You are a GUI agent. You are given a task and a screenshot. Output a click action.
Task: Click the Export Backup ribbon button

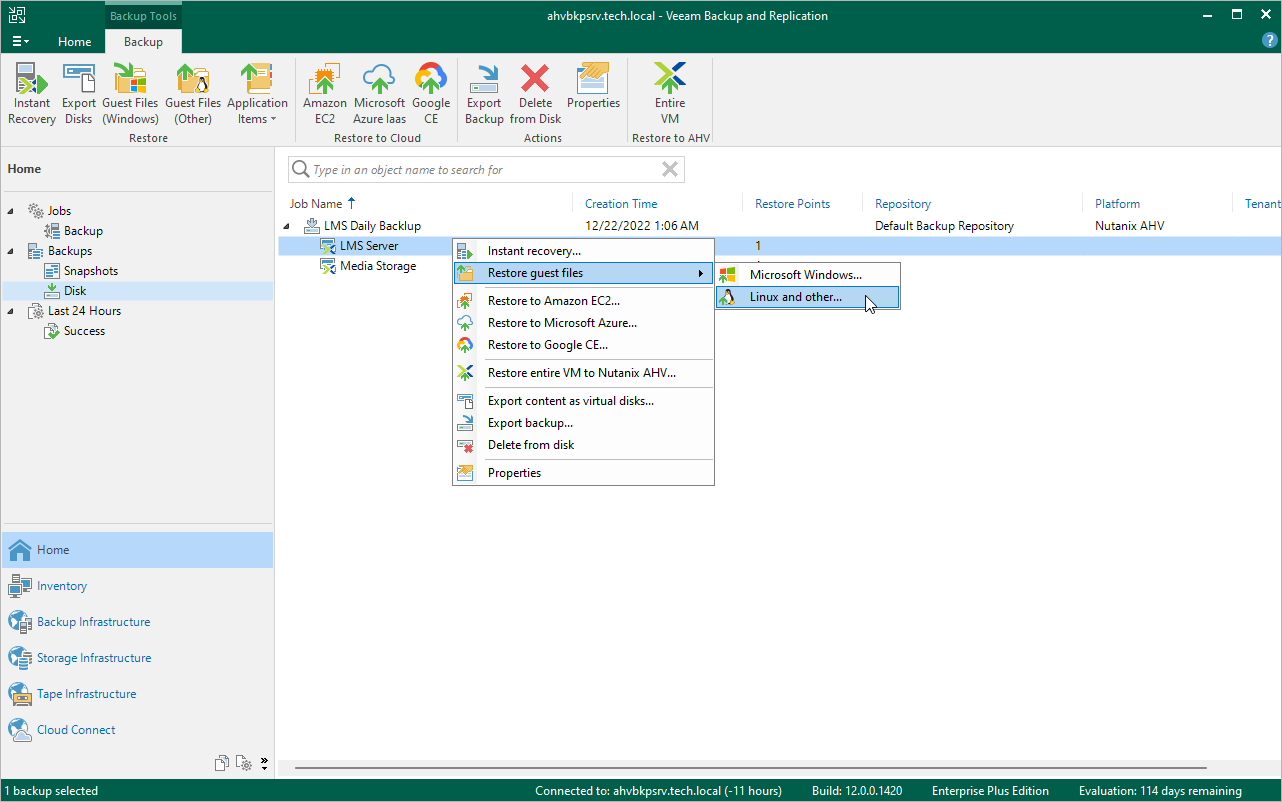(484, 94)
